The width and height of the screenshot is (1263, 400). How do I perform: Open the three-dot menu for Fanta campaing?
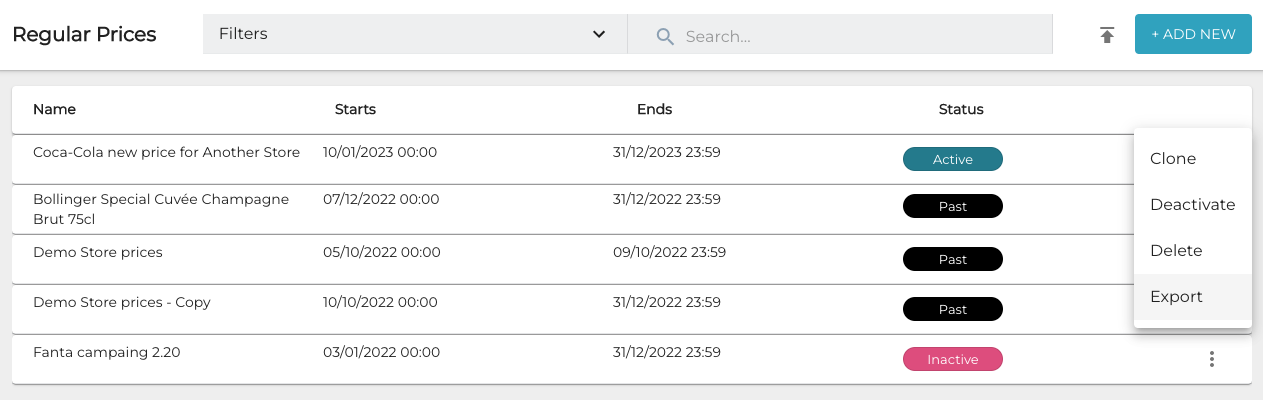click(x=1211, y=359)
